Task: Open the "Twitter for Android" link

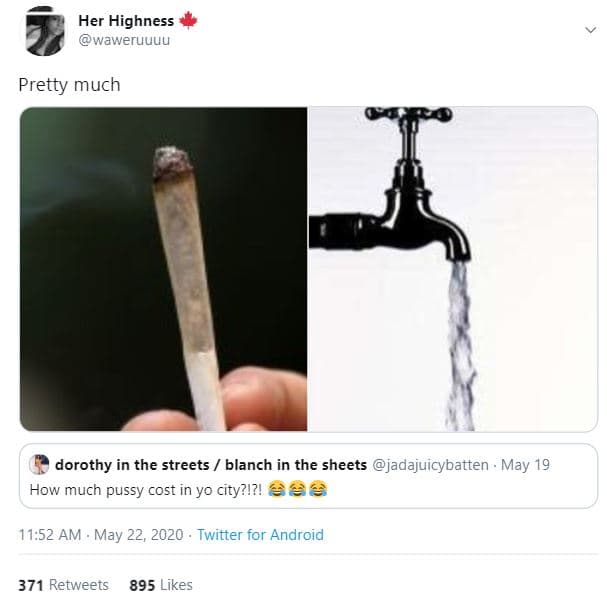Action: point(260,535)
